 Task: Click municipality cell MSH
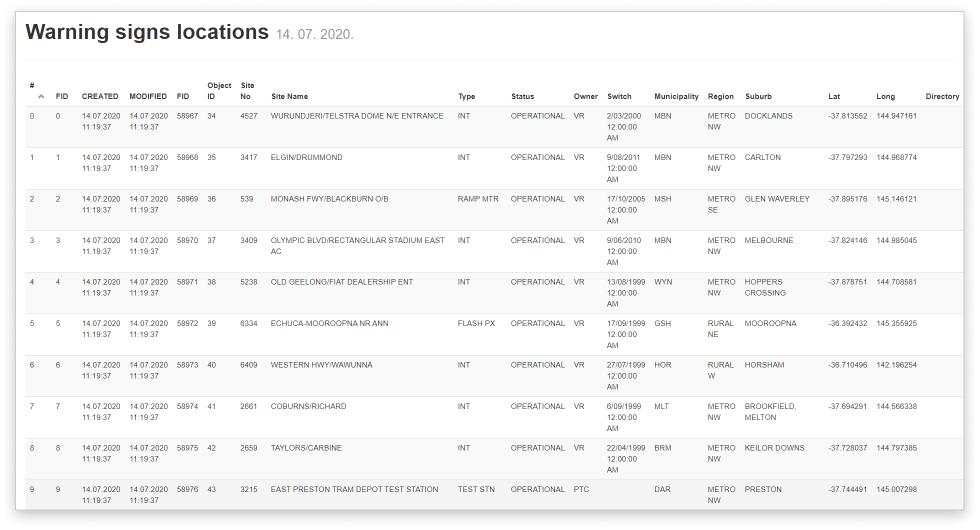point(662,199)
